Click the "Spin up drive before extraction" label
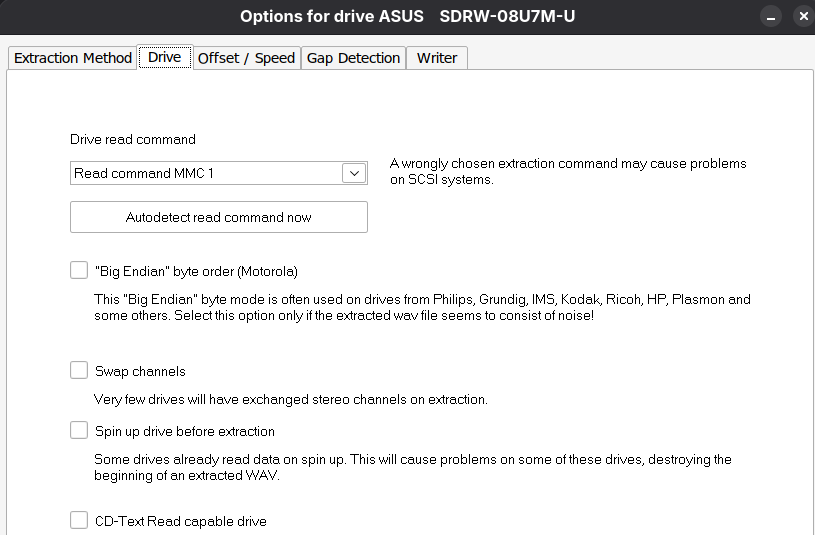This screenshot has height=535, width=815. click(x=184, y=431)
